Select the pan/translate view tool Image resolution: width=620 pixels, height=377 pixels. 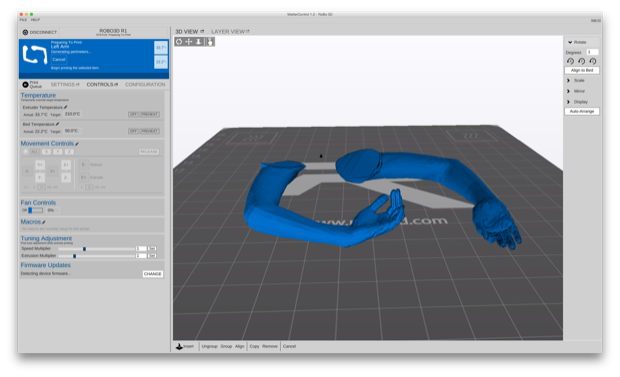(x=189, y=42)
